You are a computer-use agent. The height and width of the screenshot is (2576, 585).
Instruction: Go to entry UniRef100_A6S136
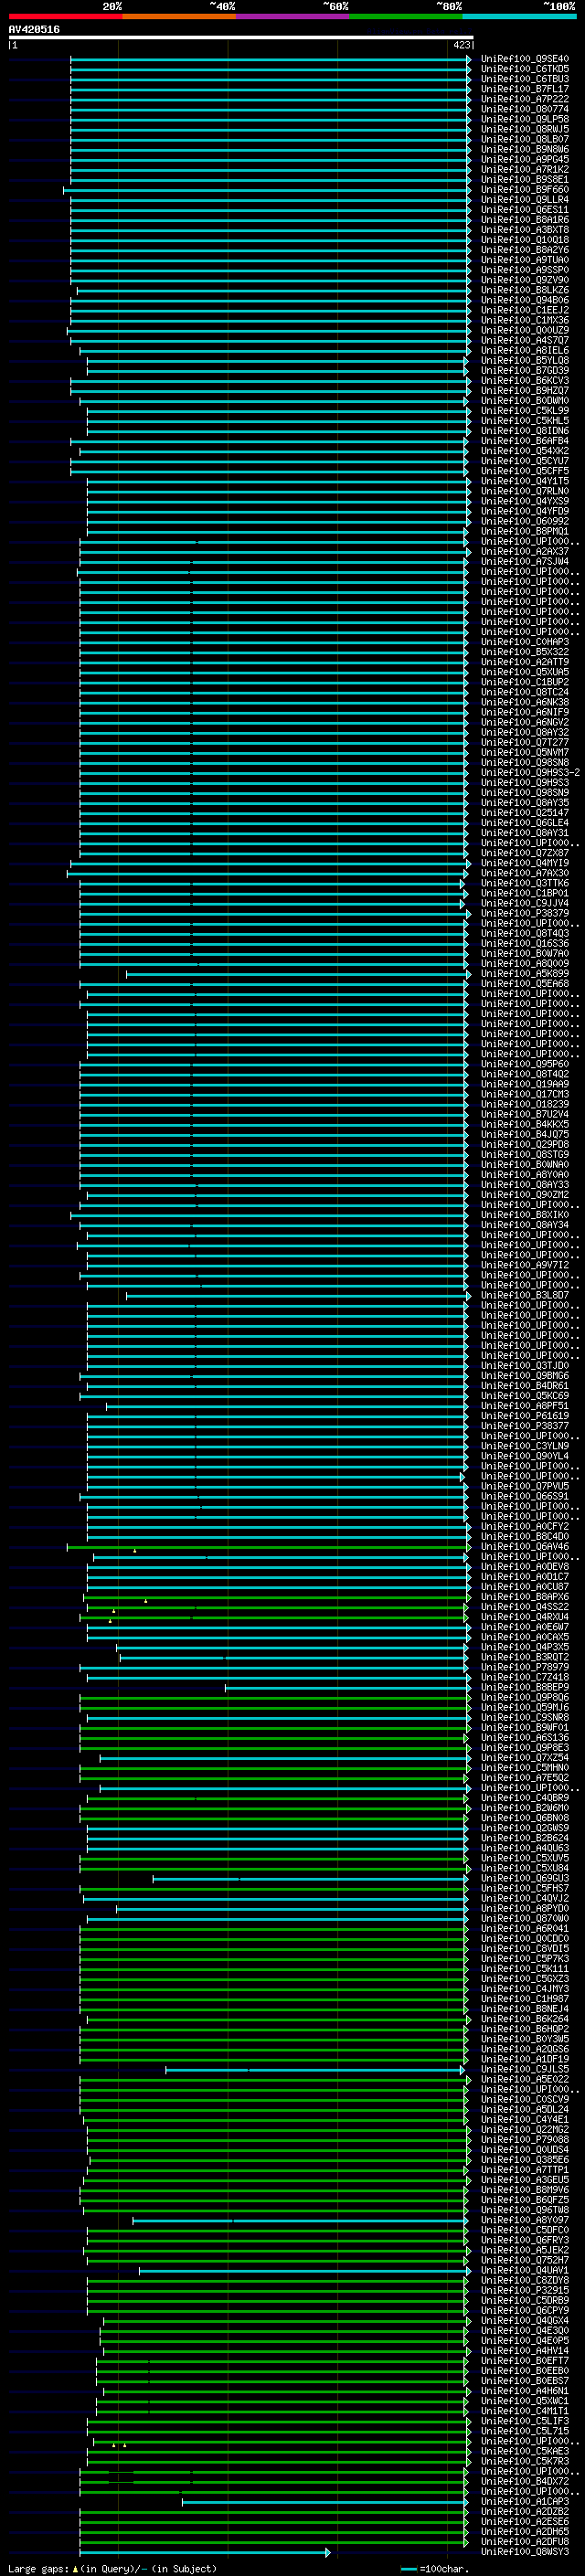(x=524, y=1737)
